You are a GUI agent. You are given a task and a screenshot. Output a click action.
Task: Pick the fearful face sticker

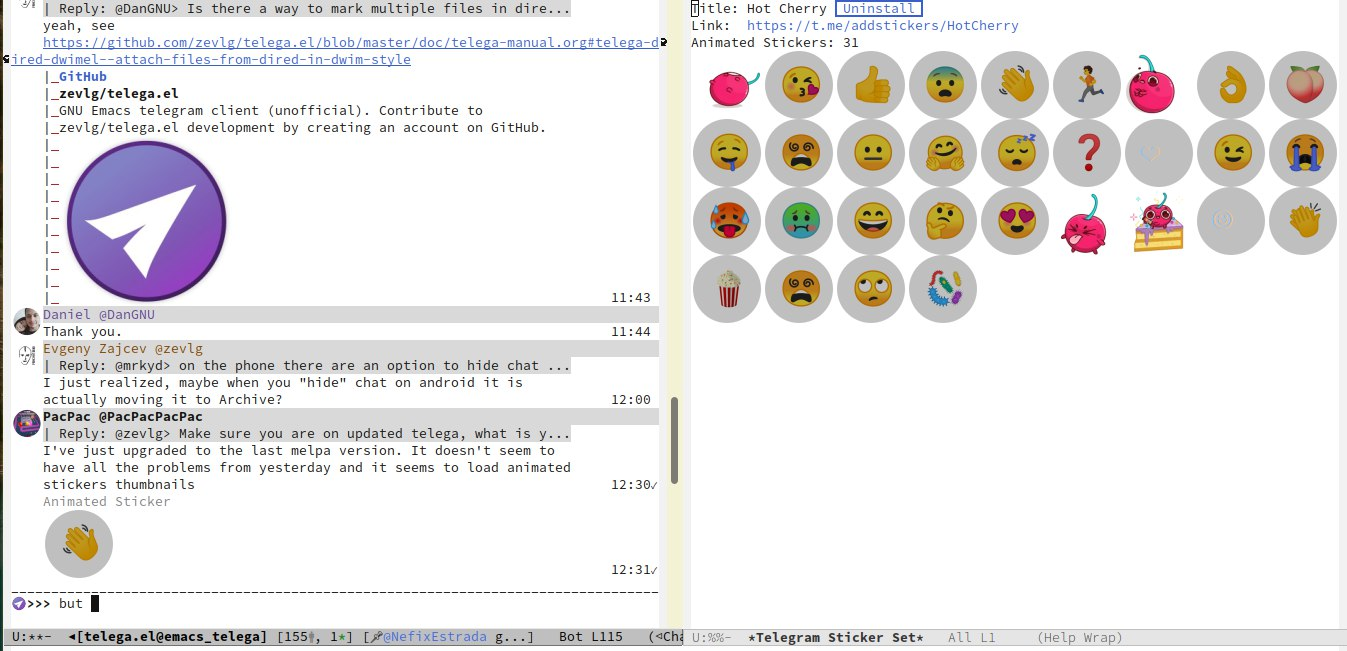(x=943, y=85)
